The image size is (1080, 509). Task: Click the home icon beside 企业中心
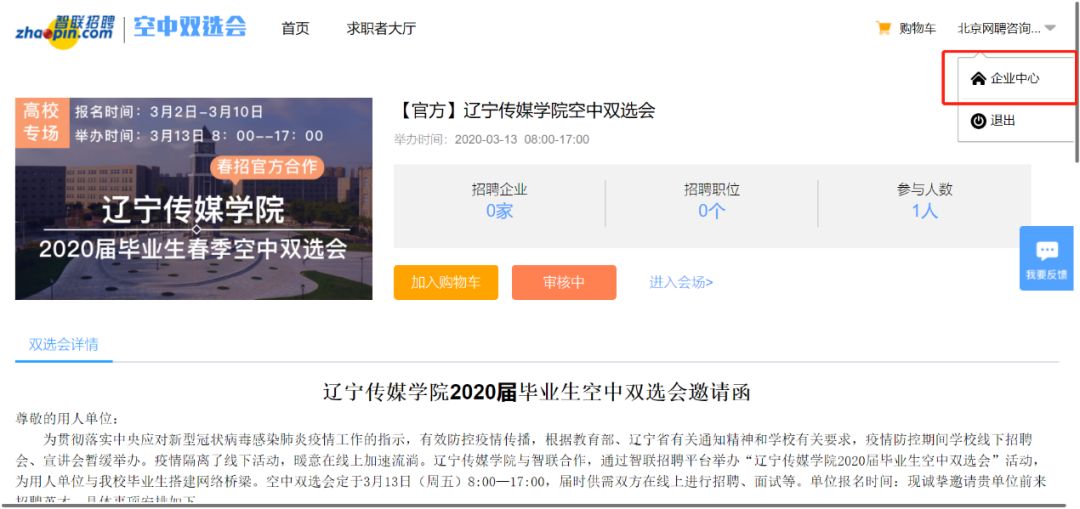(x=978, y=79)
